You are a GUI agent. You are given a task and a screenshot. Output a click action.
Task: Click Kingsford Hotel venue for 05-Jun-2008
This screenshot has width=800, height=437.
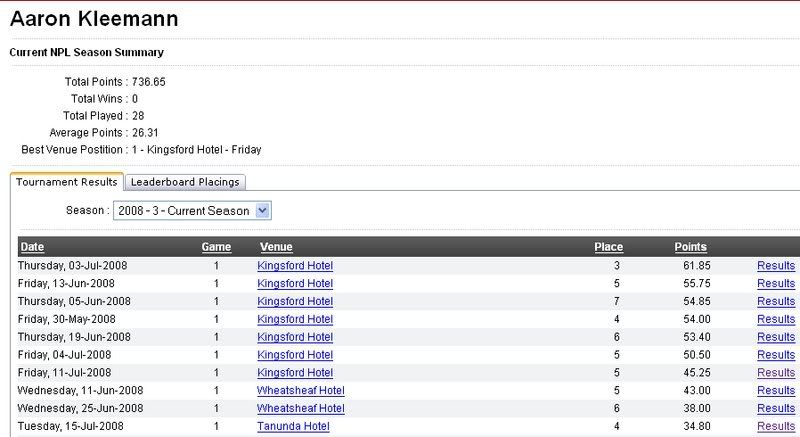coord(295,301)
